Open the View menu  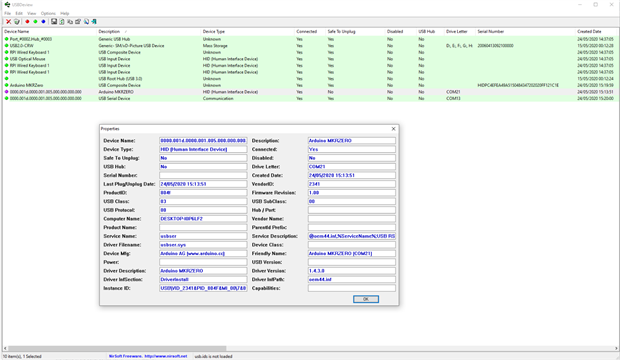32,13
